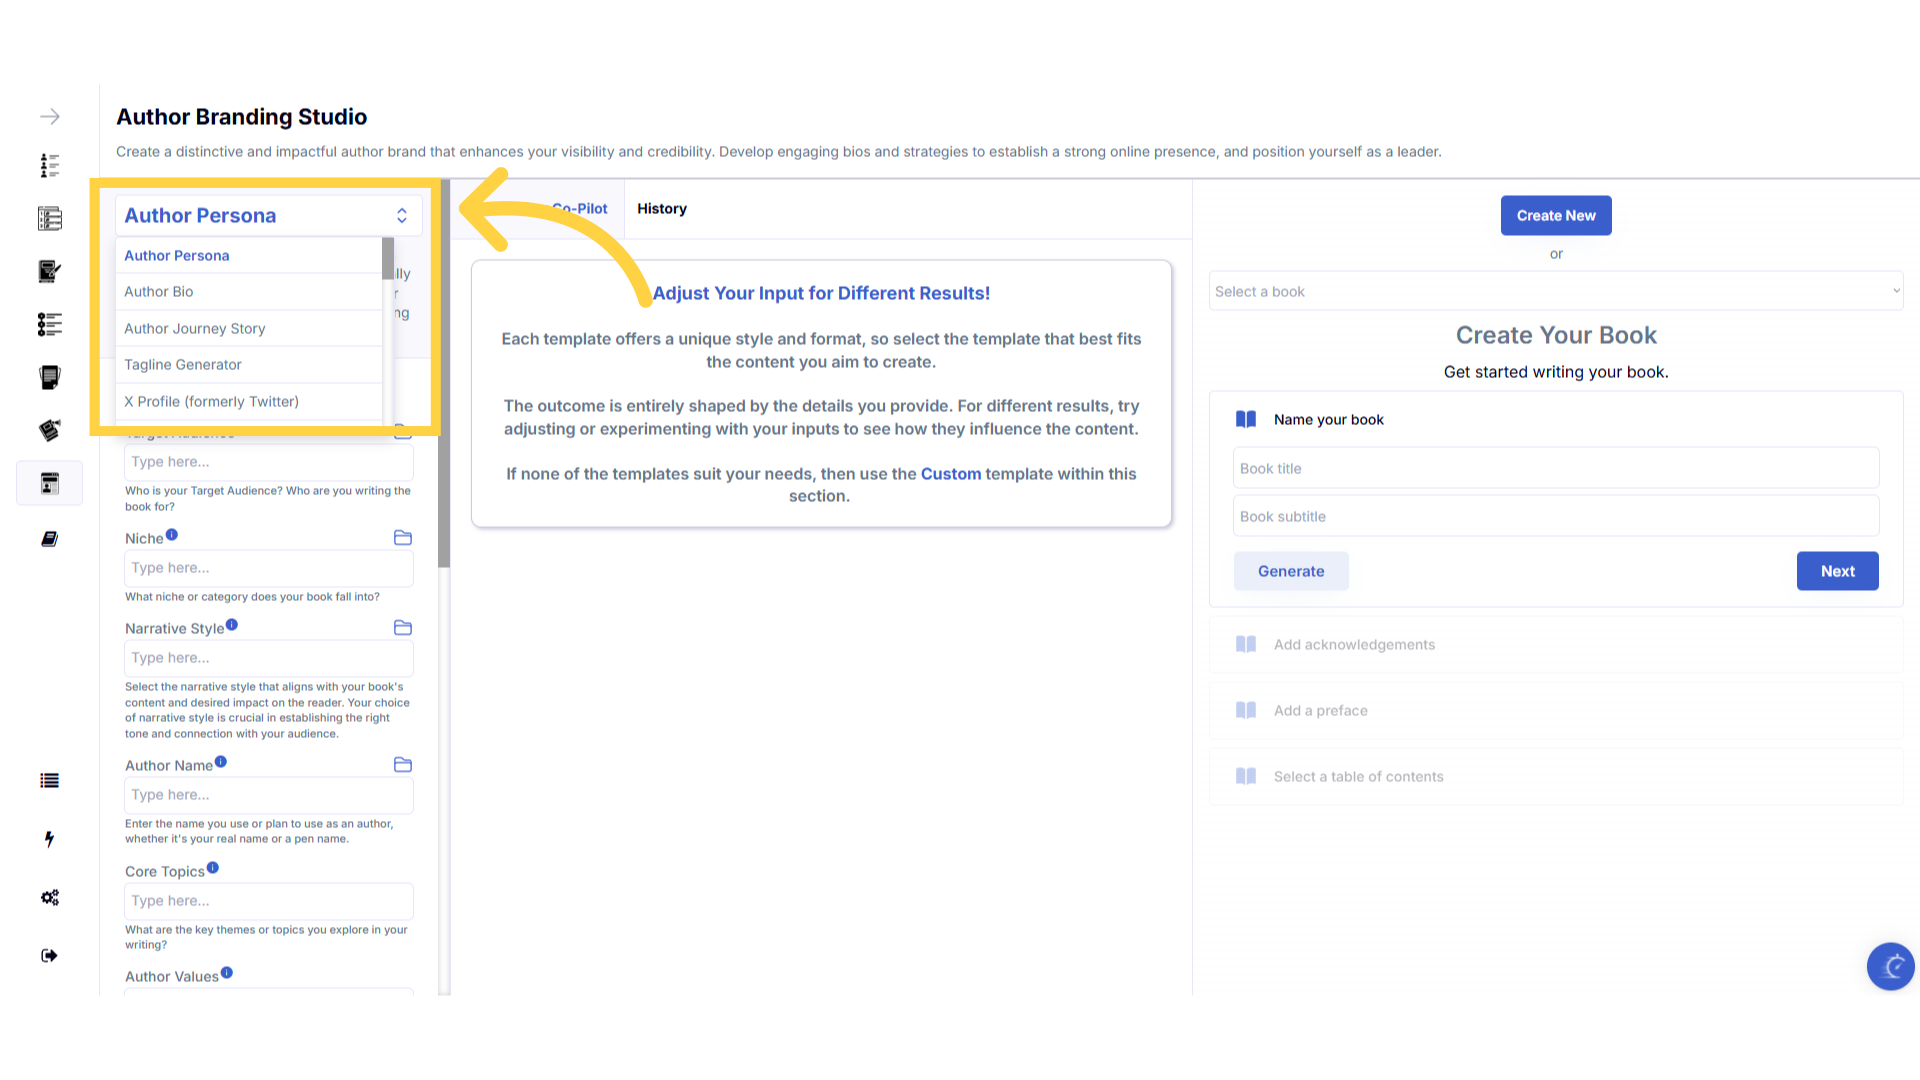
Task: Select the highlighted author profile page icon
Action: point(50,483)
